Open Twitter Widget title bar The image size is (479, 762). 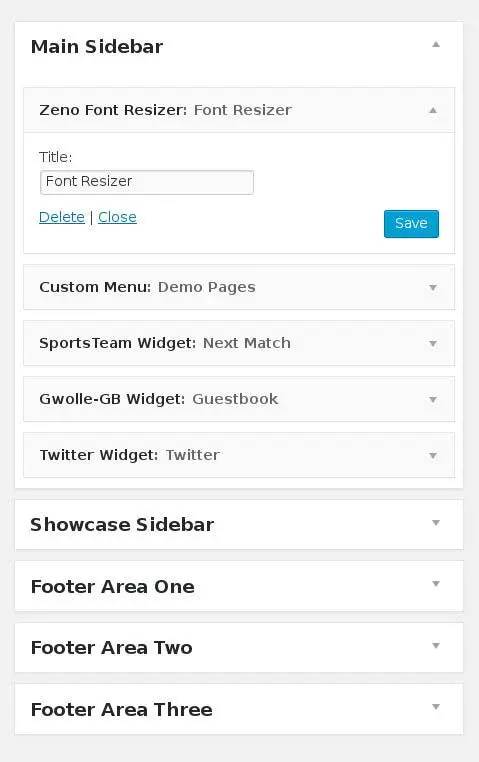pyautogui.click(x=239, y=455)
